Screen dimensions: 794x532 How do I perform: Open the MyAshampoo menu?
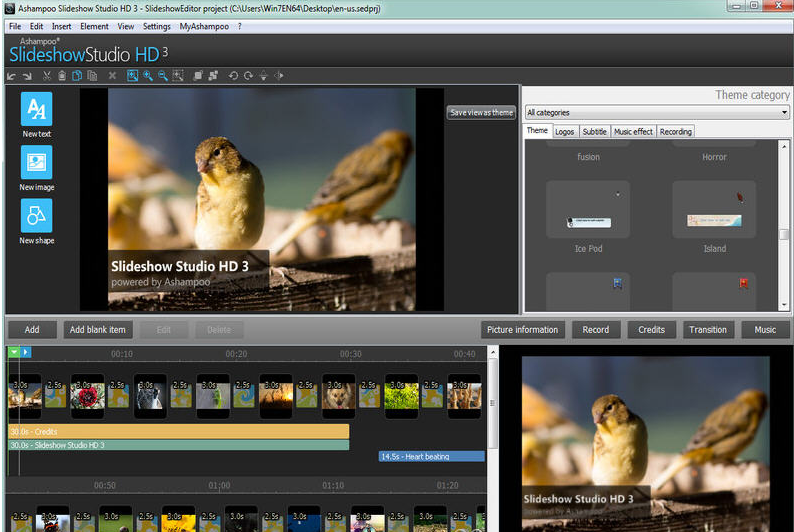pyautogui.click(x=204, y=26)
